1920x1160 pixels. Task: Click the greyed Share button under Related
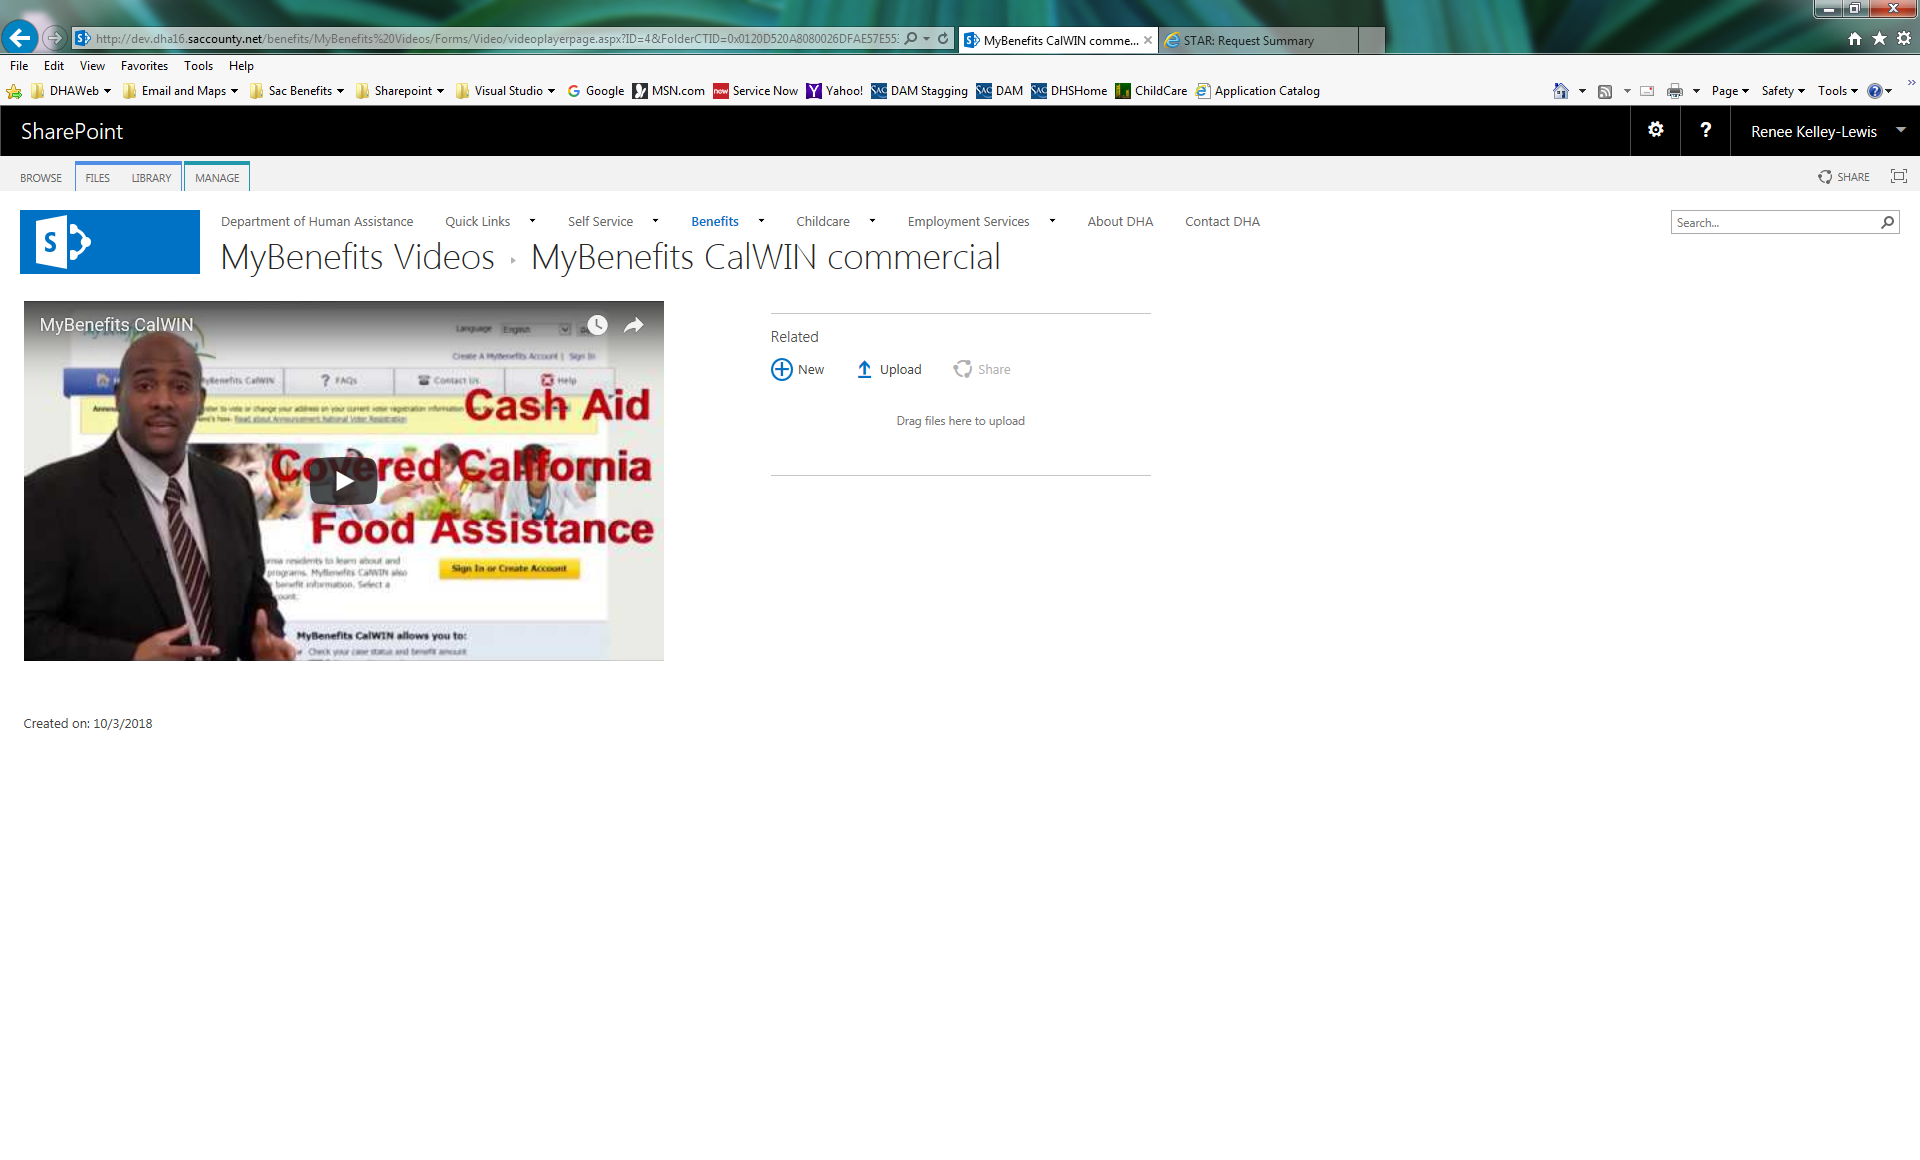pos(982,369)
